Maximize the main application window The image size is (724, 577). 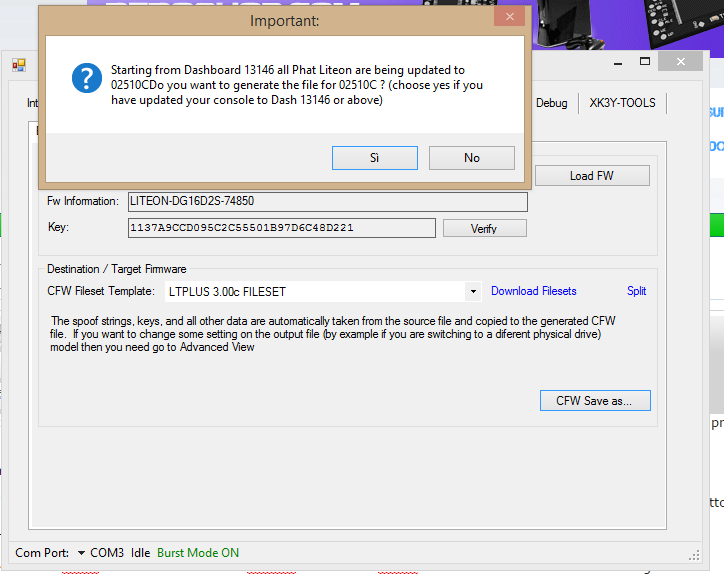pos(645,61)
